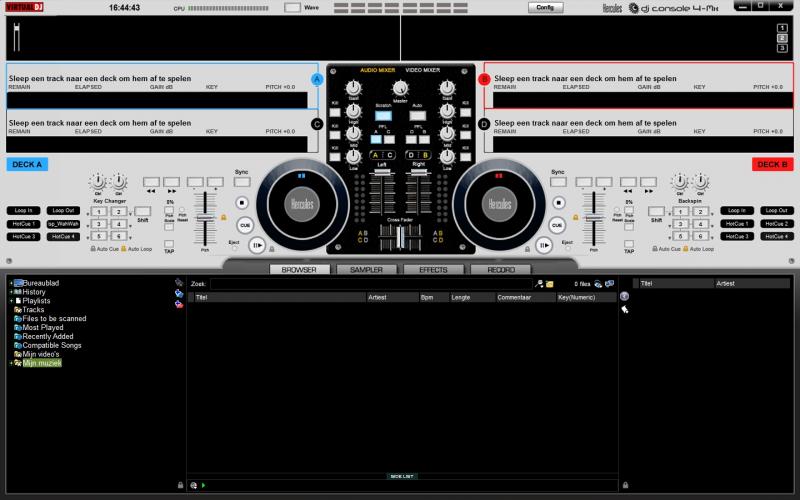The height and width of the screenshot is (500, 800).
Task: Open dropdown arrow left of Deck B pad 5
Action: pyautogui.click(x=669, y=237)
